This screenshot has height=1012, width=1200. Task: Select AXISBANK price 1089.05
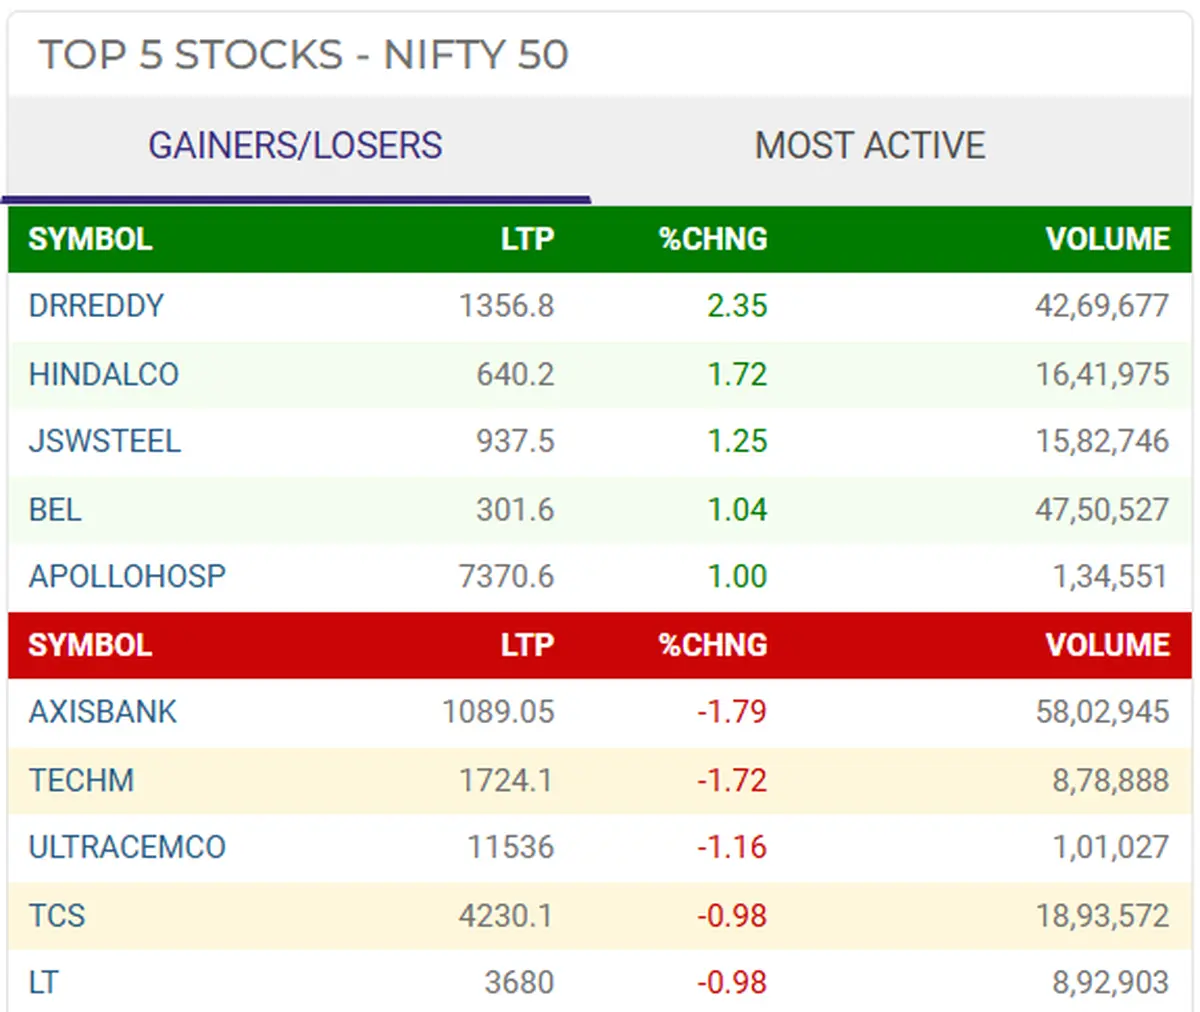(498, 712)
